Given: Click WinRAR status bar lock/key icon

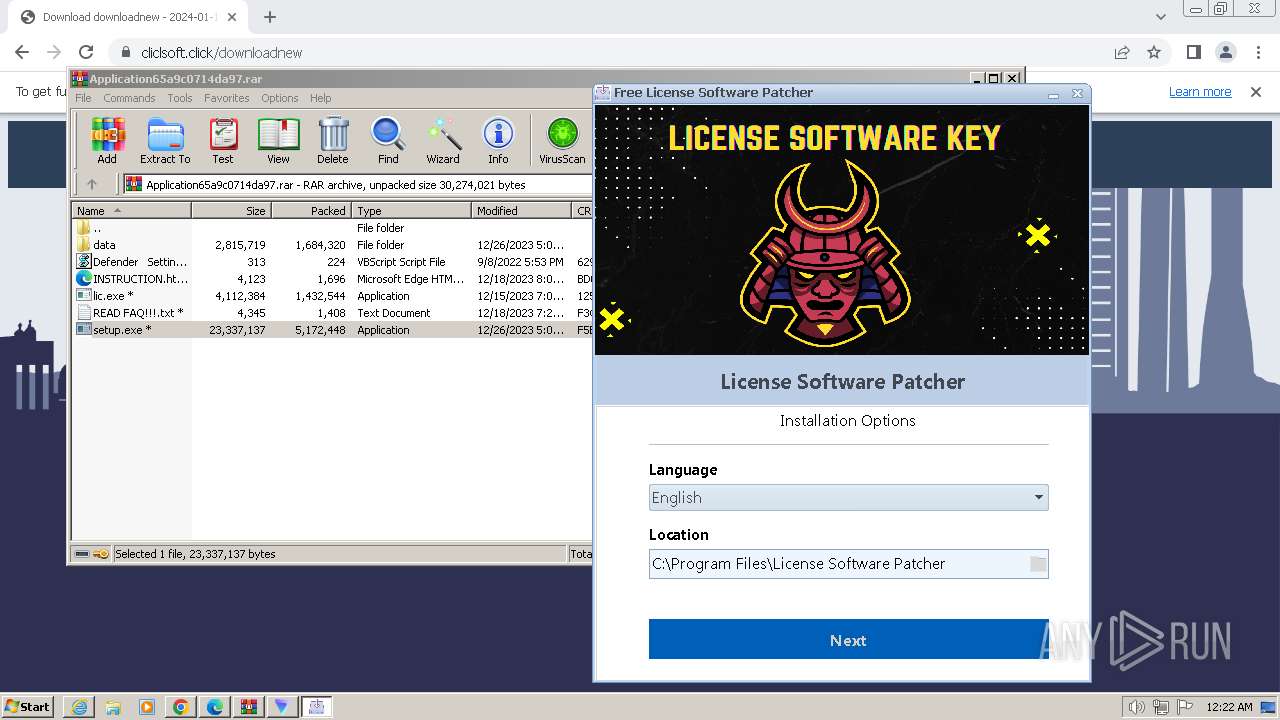Looking at the screenshot, I should pyautogui.click(x=100, y=554).
